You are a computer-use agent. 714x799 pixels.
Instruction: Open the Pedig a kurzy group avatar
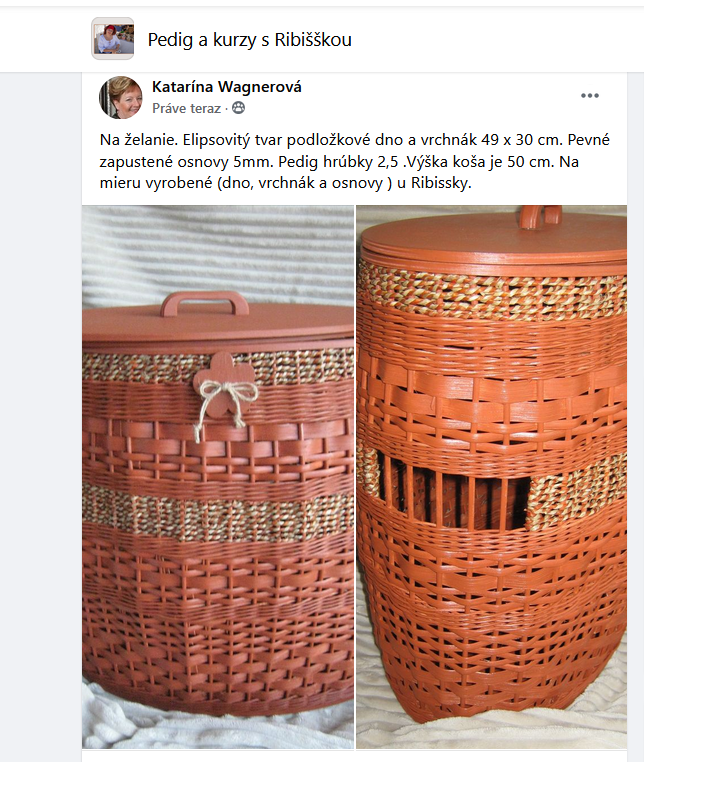pyautogui.click(x=113, y=39)
